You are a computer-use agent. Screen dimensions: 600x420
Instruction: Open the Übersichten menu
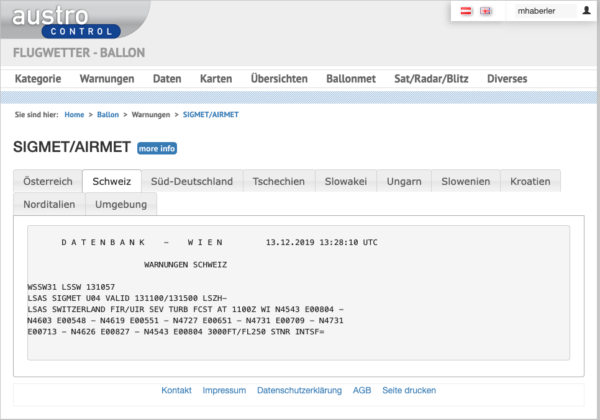(x=279, y=78)
